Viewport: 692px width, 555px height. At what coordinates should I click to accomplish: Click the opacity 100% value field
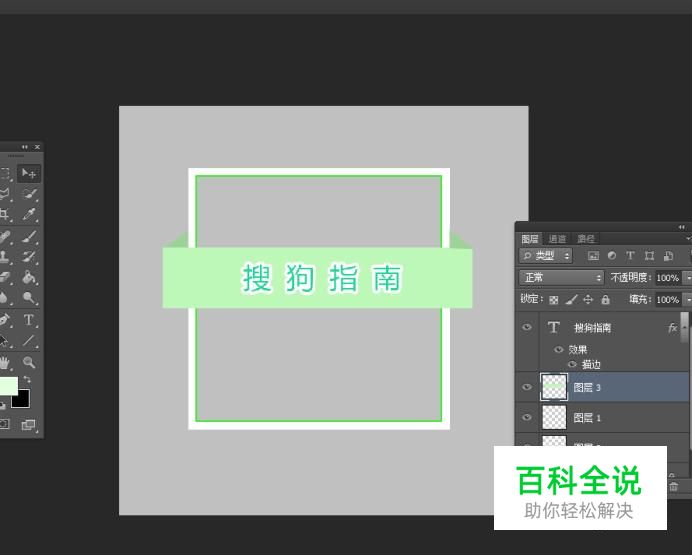[x=667, y=278]
